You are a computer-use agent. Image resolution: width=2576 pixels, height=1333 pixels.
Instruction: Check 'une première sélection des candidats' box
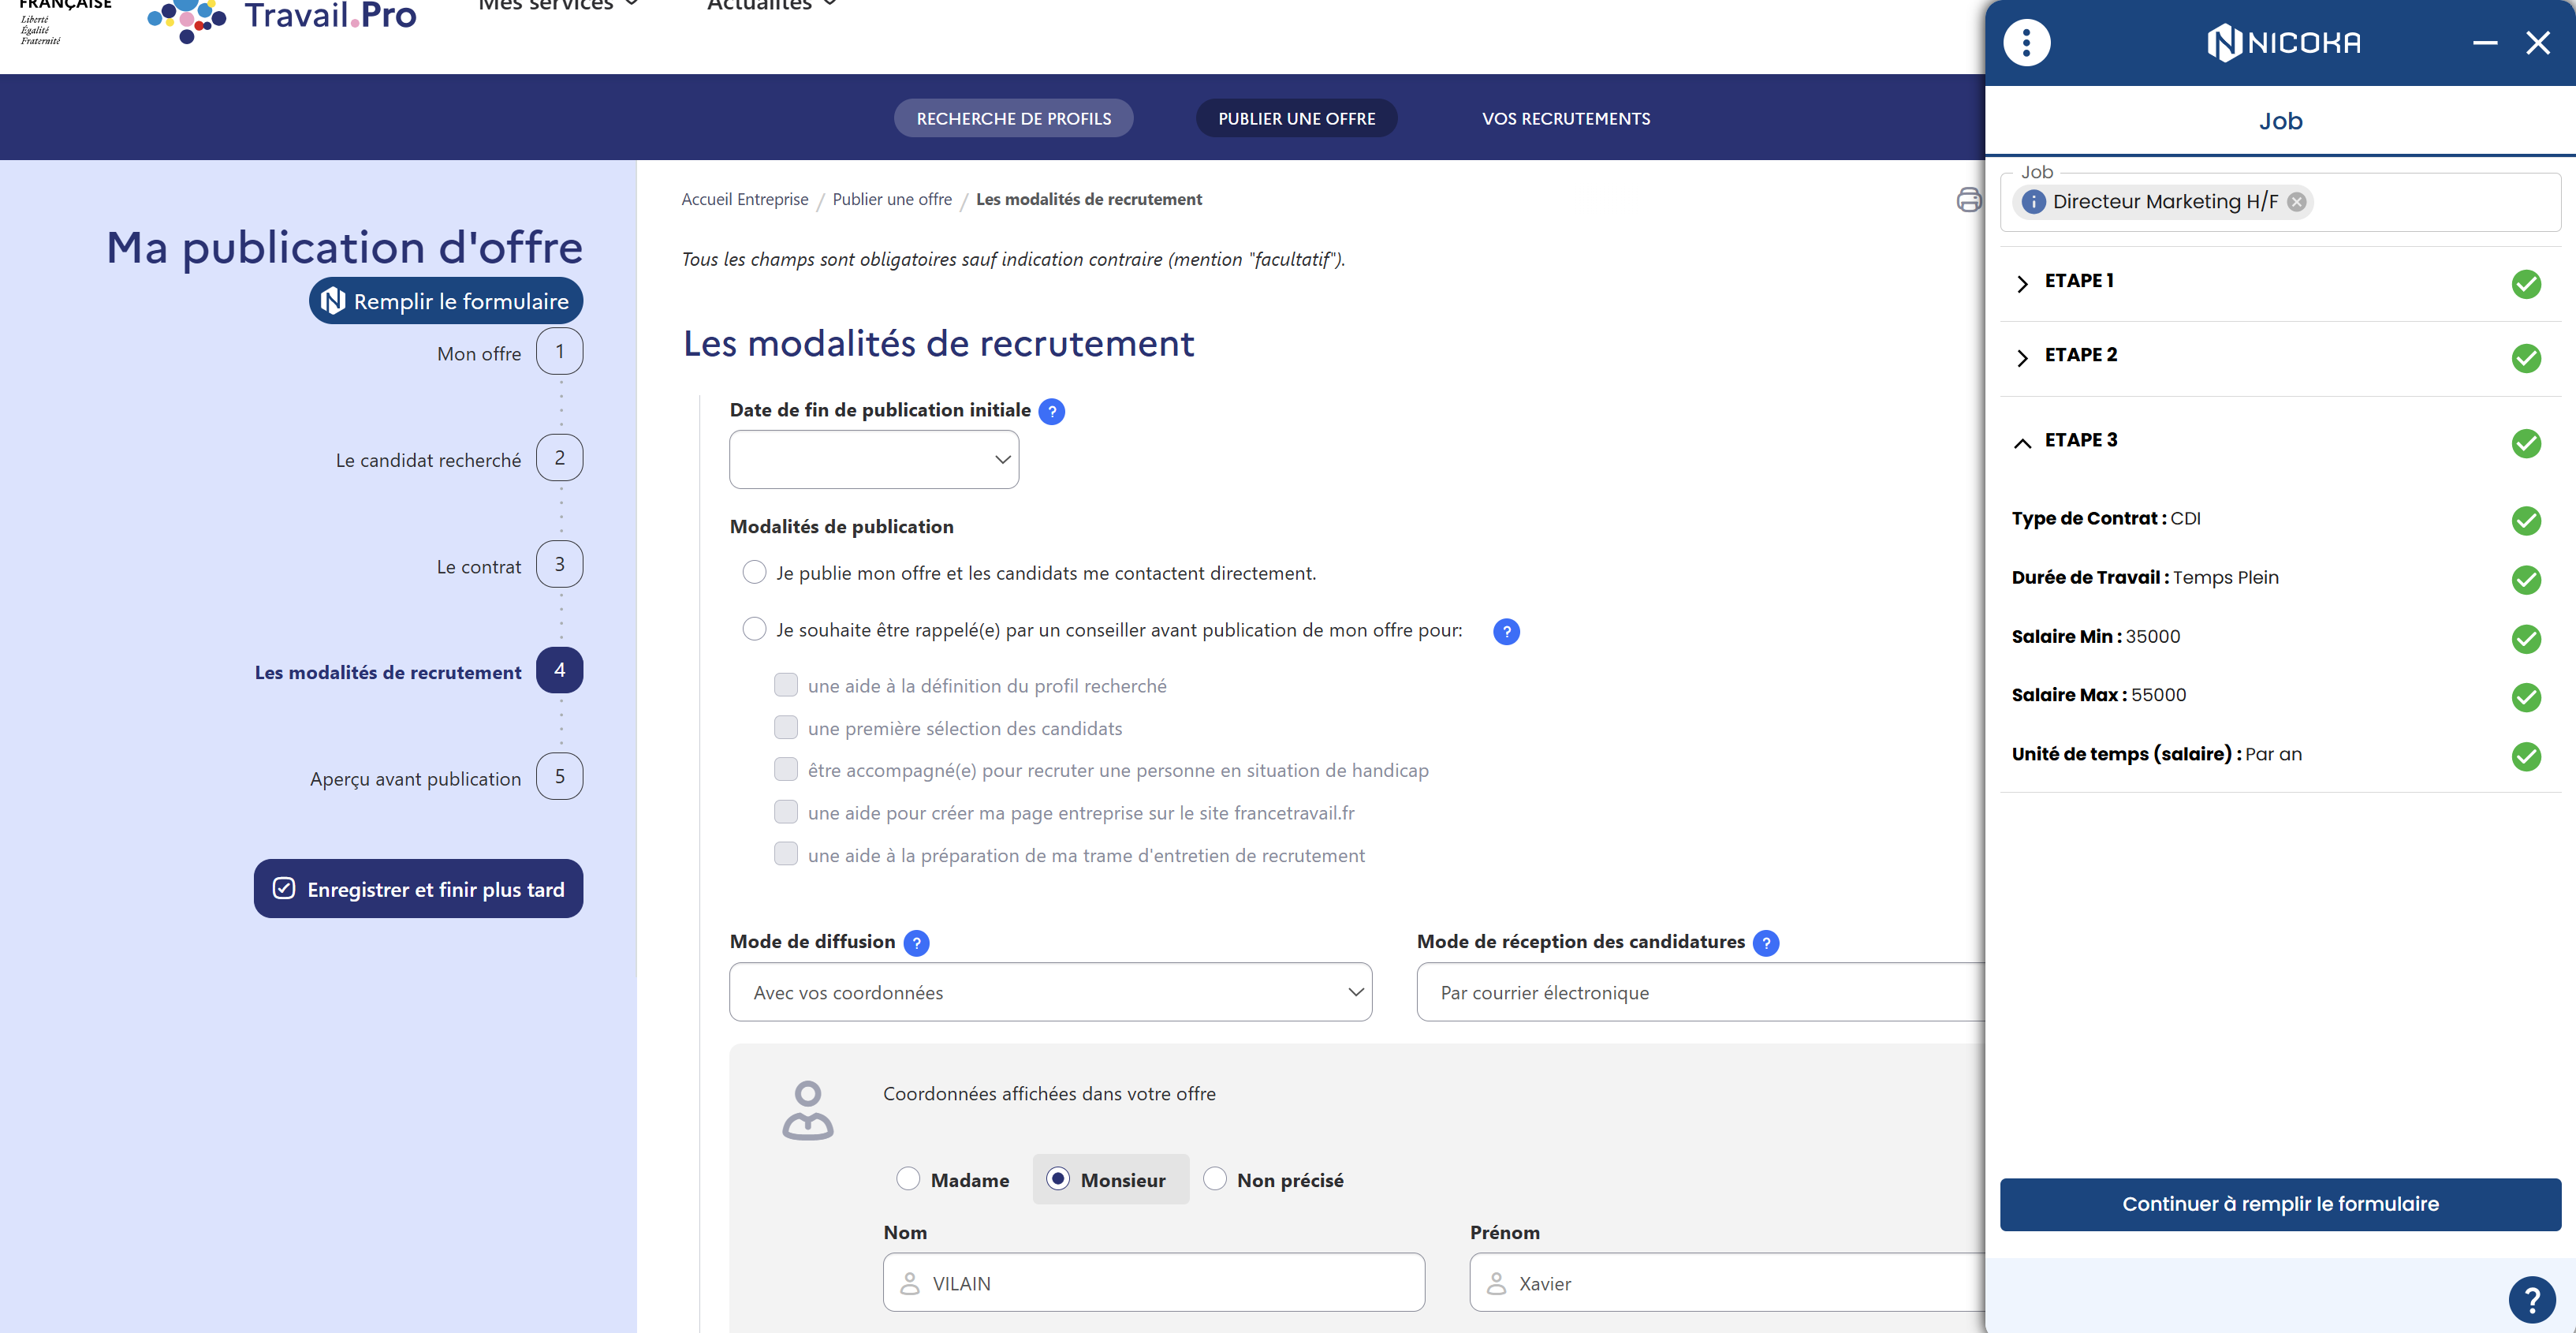(x=785, y=727)
